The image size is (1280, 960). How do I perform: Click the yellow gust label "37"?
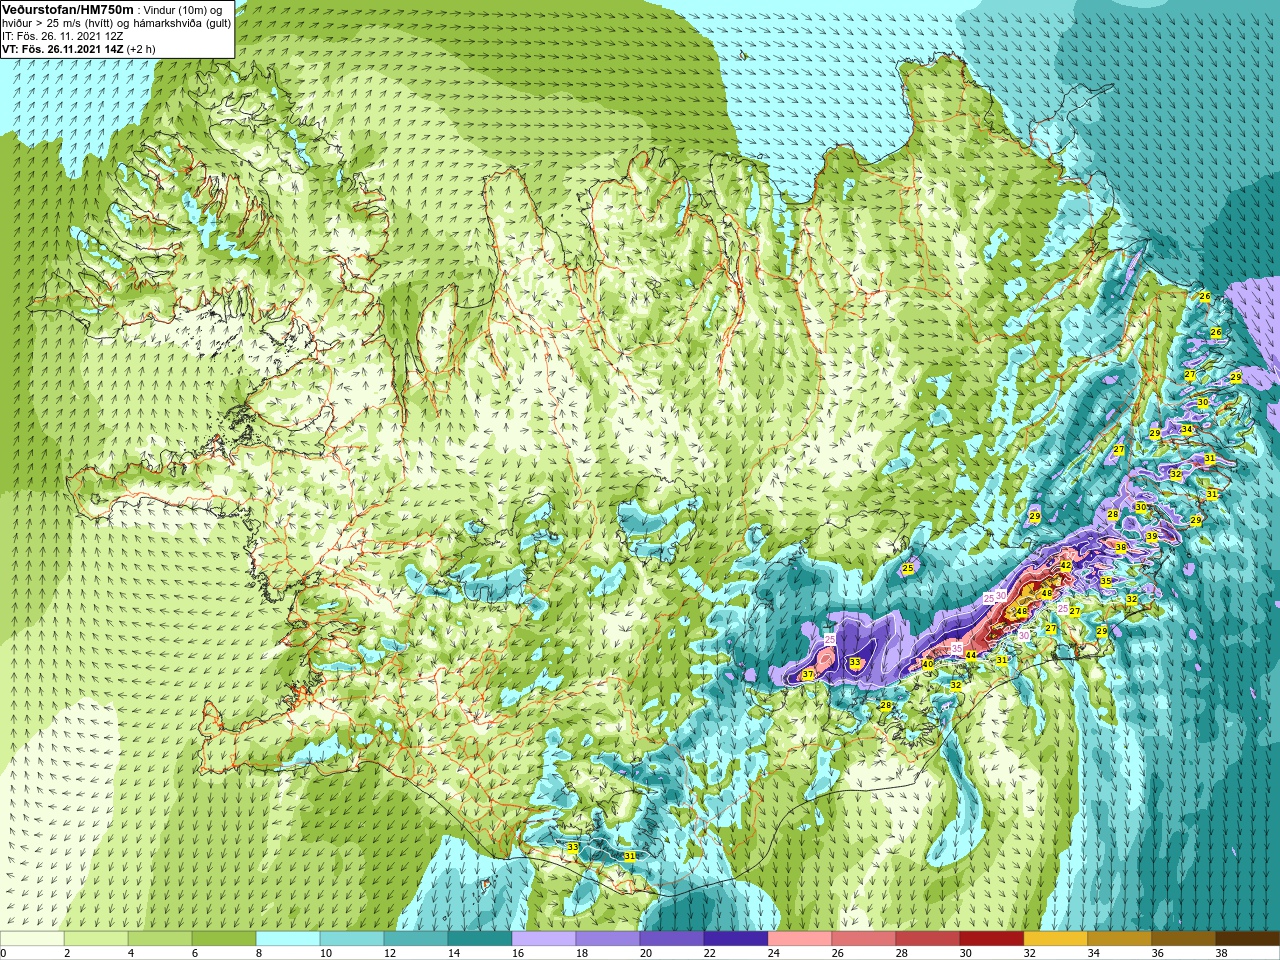808,675
